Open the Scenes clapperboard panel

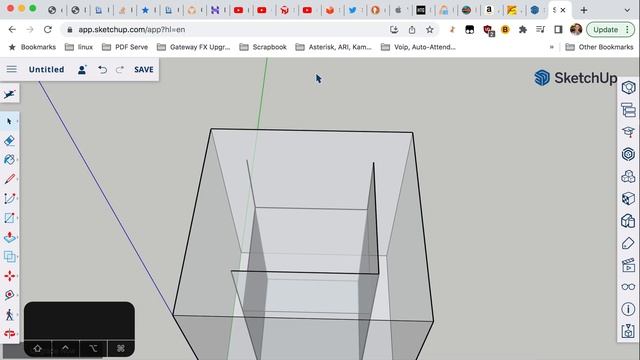point(629,265)
